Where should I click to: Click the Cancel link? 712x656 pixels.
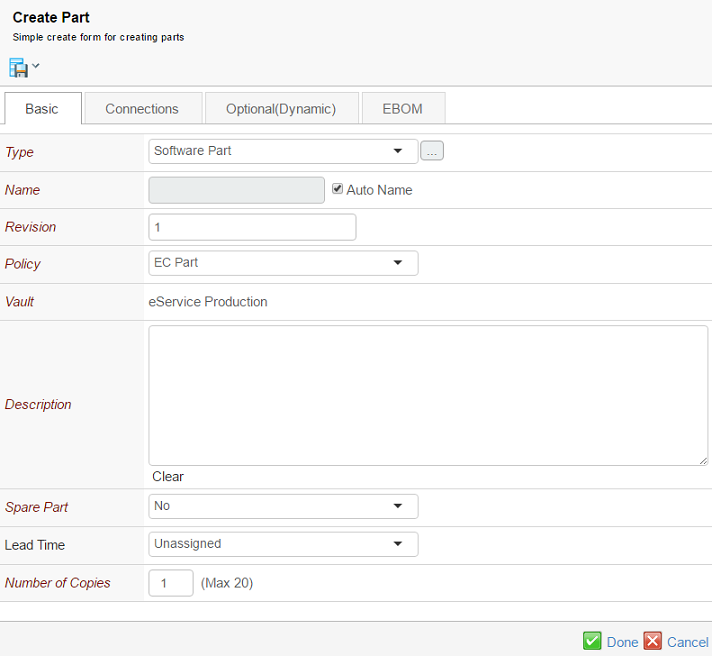point(687,642)
